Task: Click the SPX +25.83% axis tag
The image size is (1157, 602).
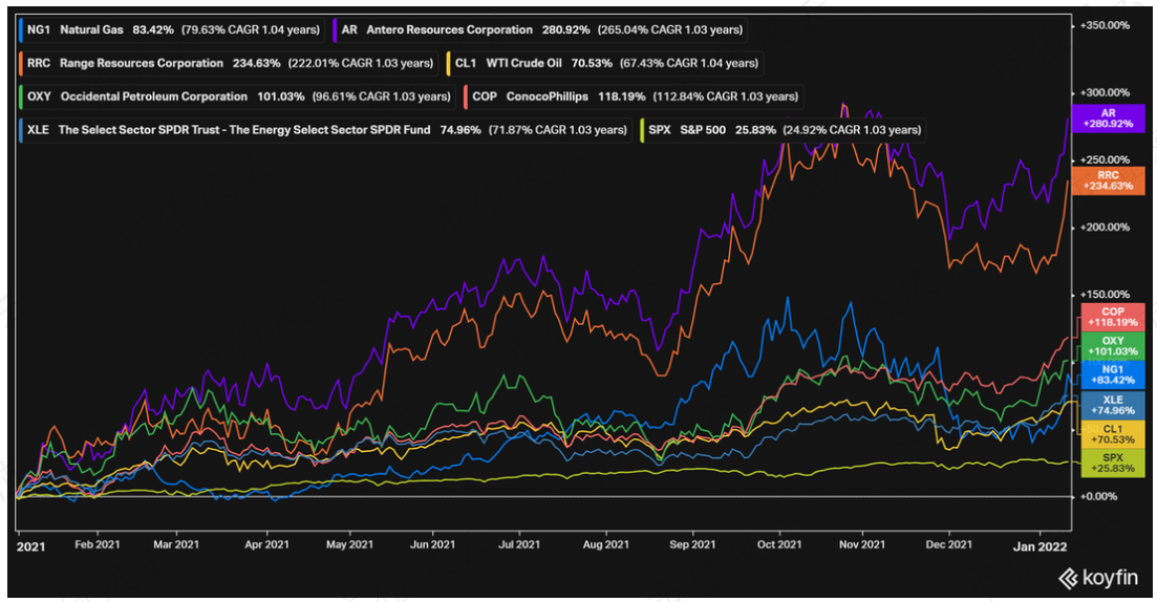Action: [1113, 463]
